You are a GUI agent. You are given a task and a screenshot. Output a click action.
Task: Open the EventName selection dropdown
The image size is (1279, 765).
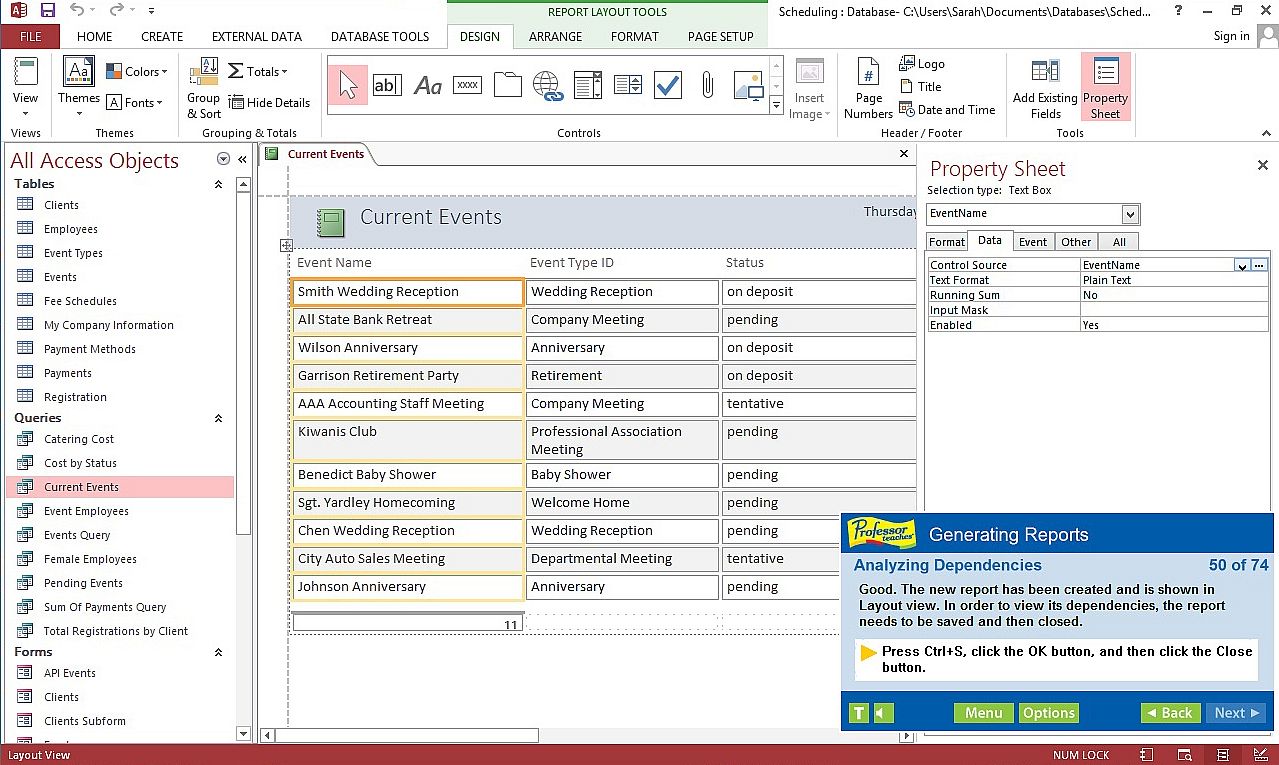click(x=1130, y=214)
